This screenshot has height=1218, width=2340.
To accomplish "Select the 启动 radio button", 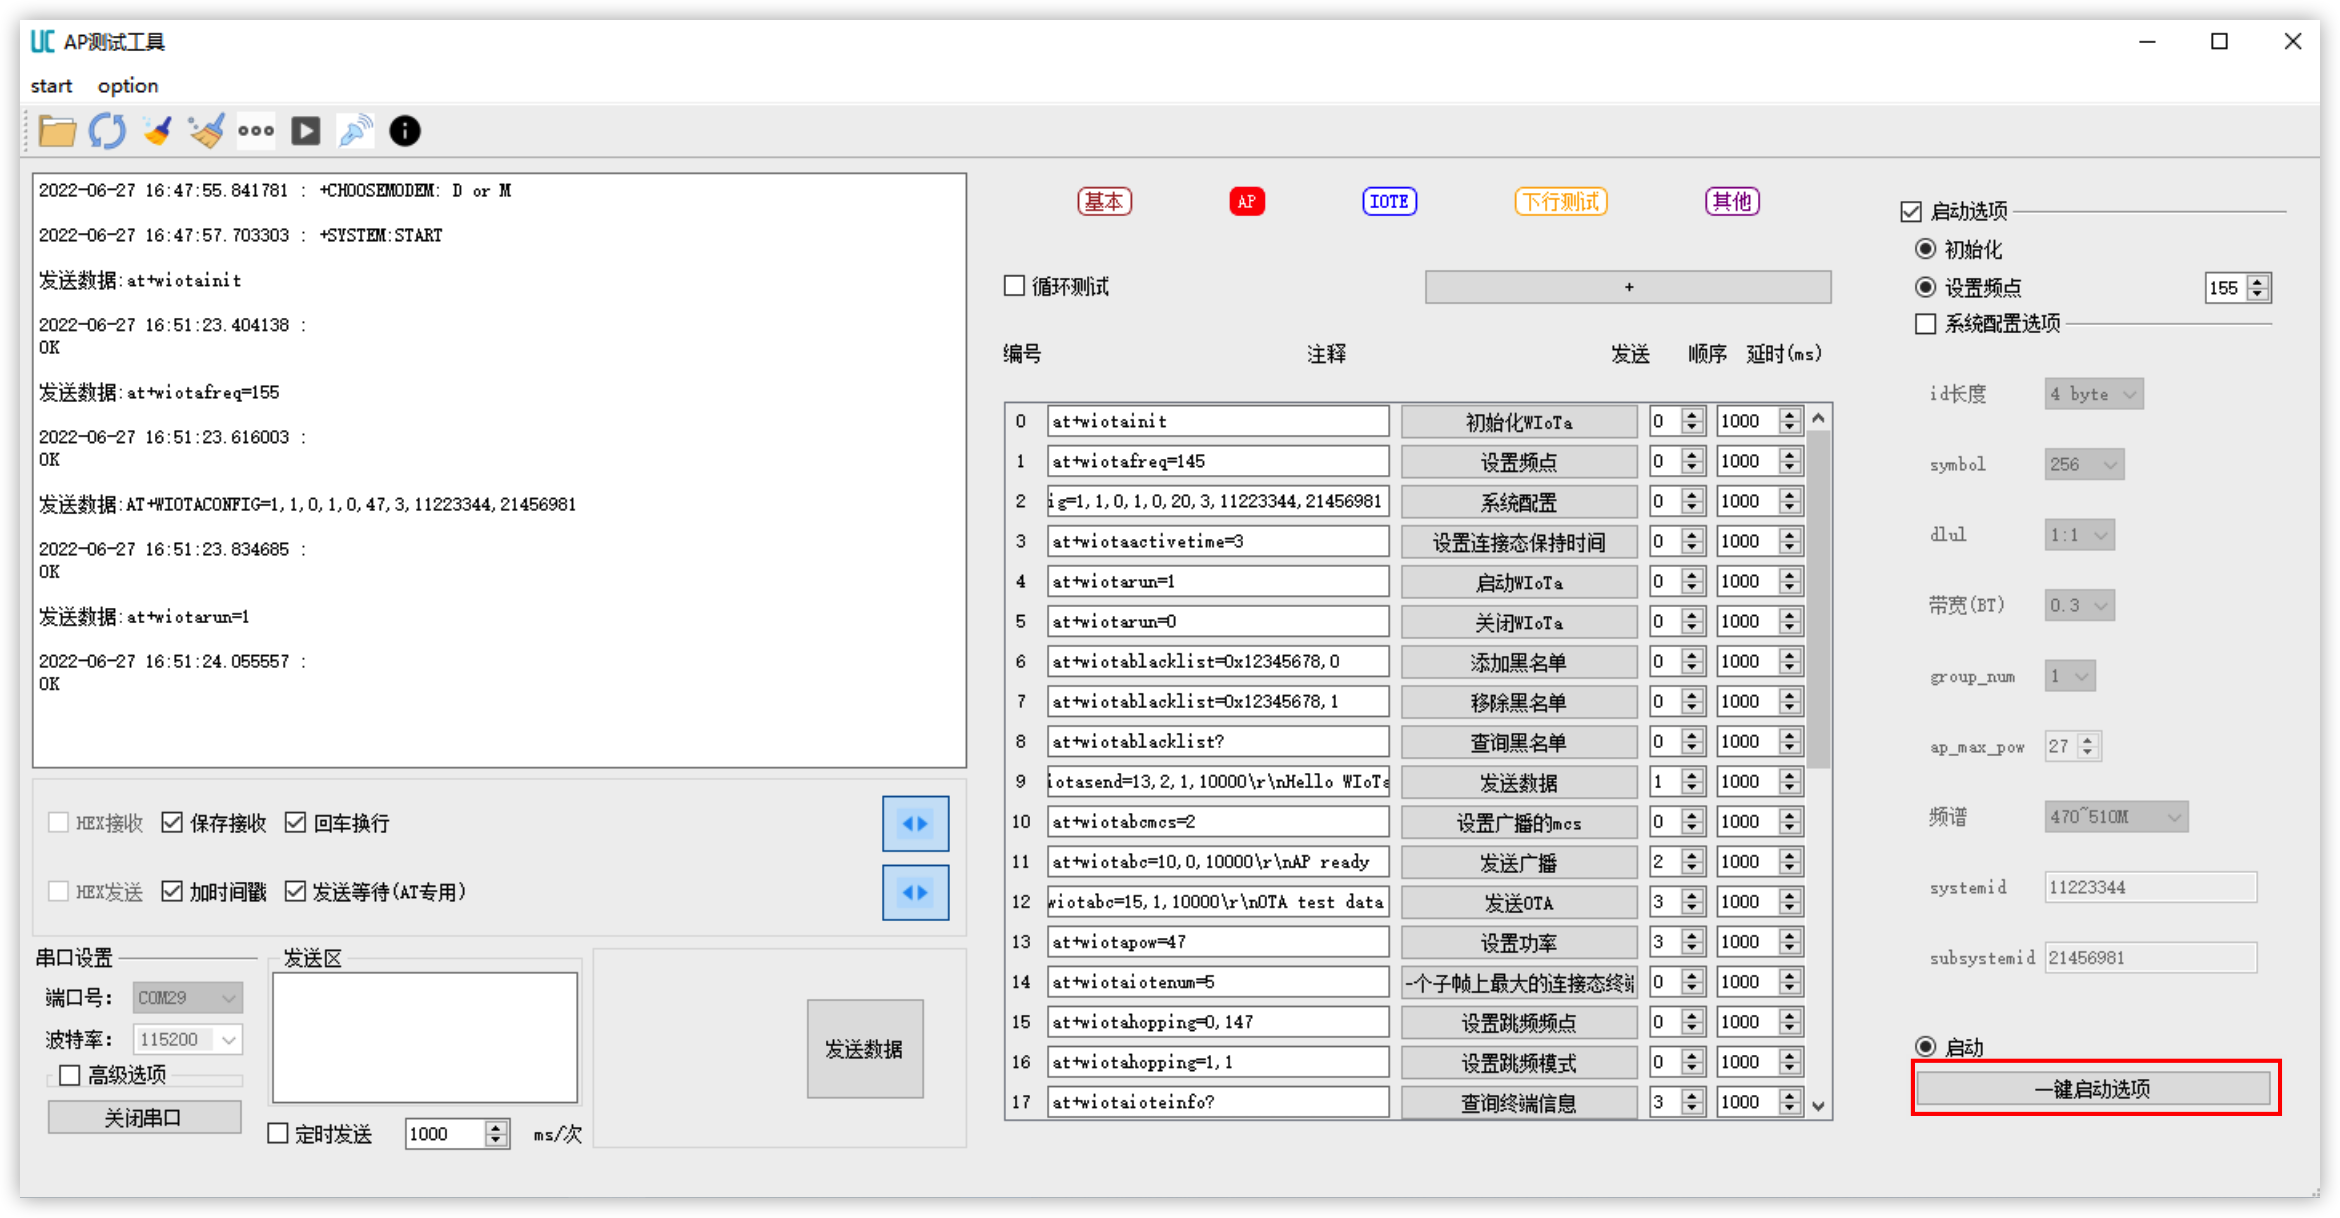I will point(1925,1047).
